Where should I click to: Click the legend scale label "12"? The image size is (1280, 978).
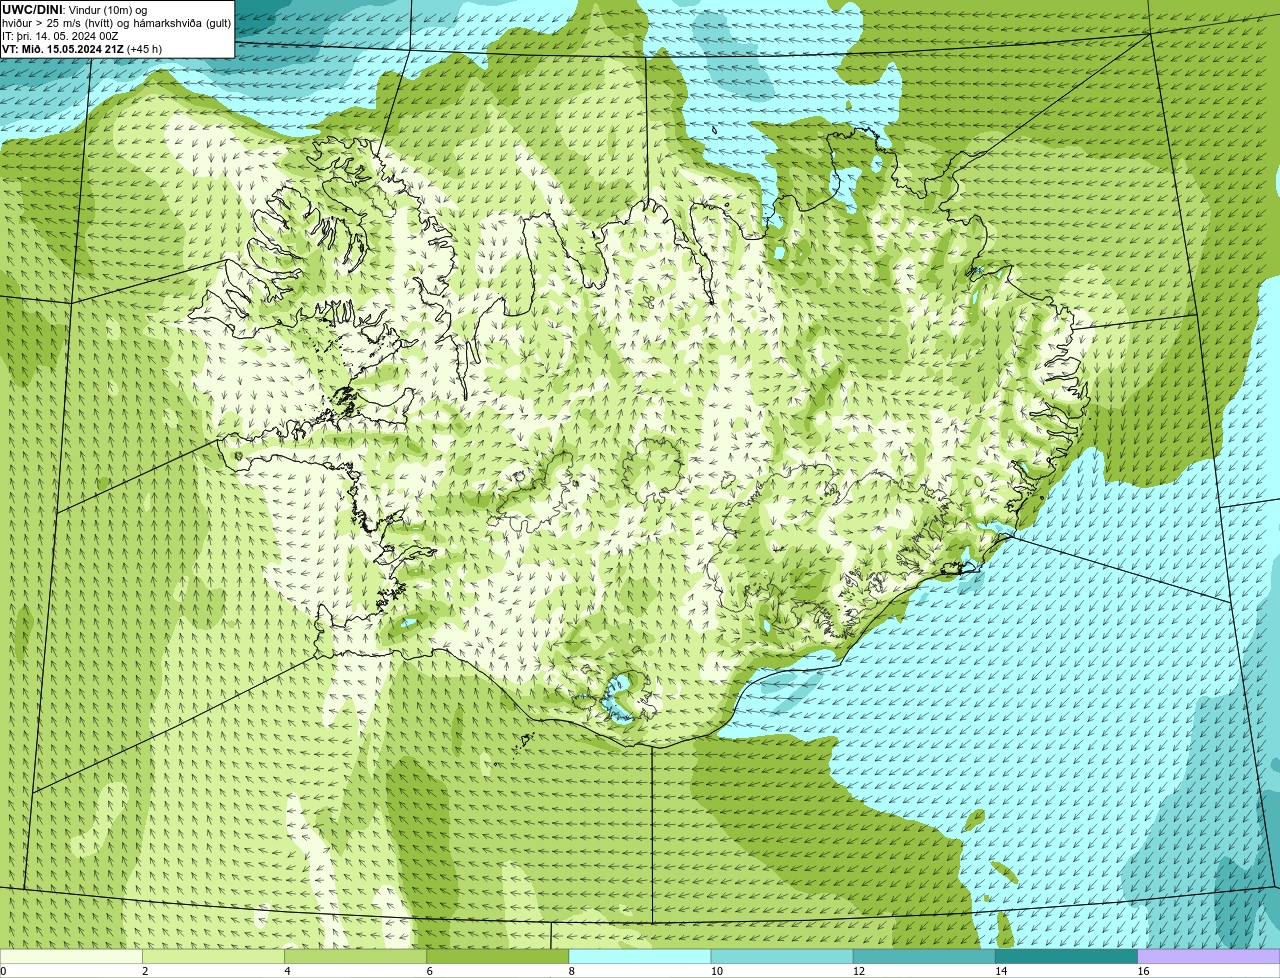coord(858,971)
